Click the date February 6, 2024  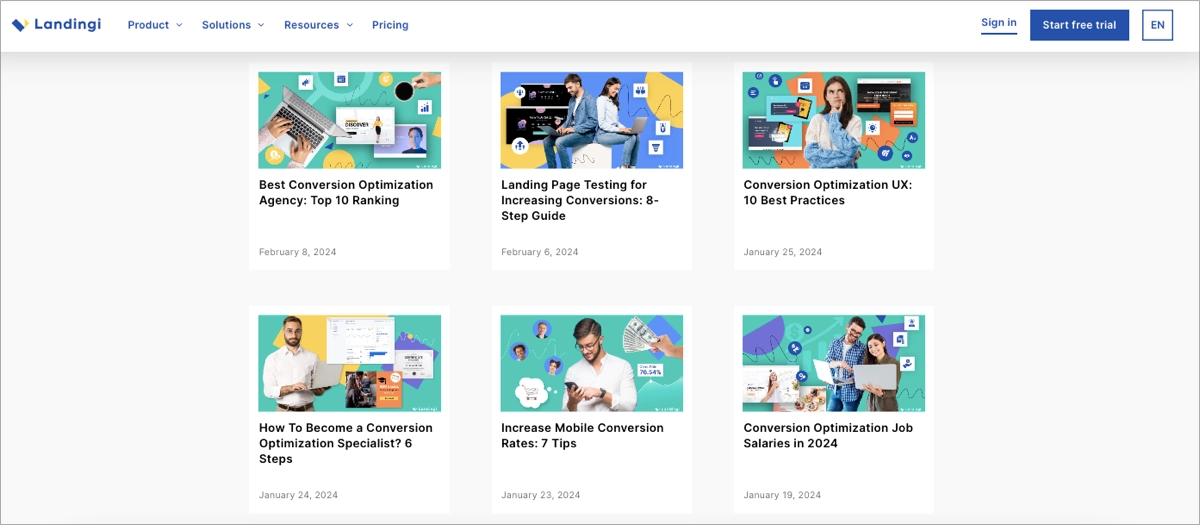tap(540, 252)
